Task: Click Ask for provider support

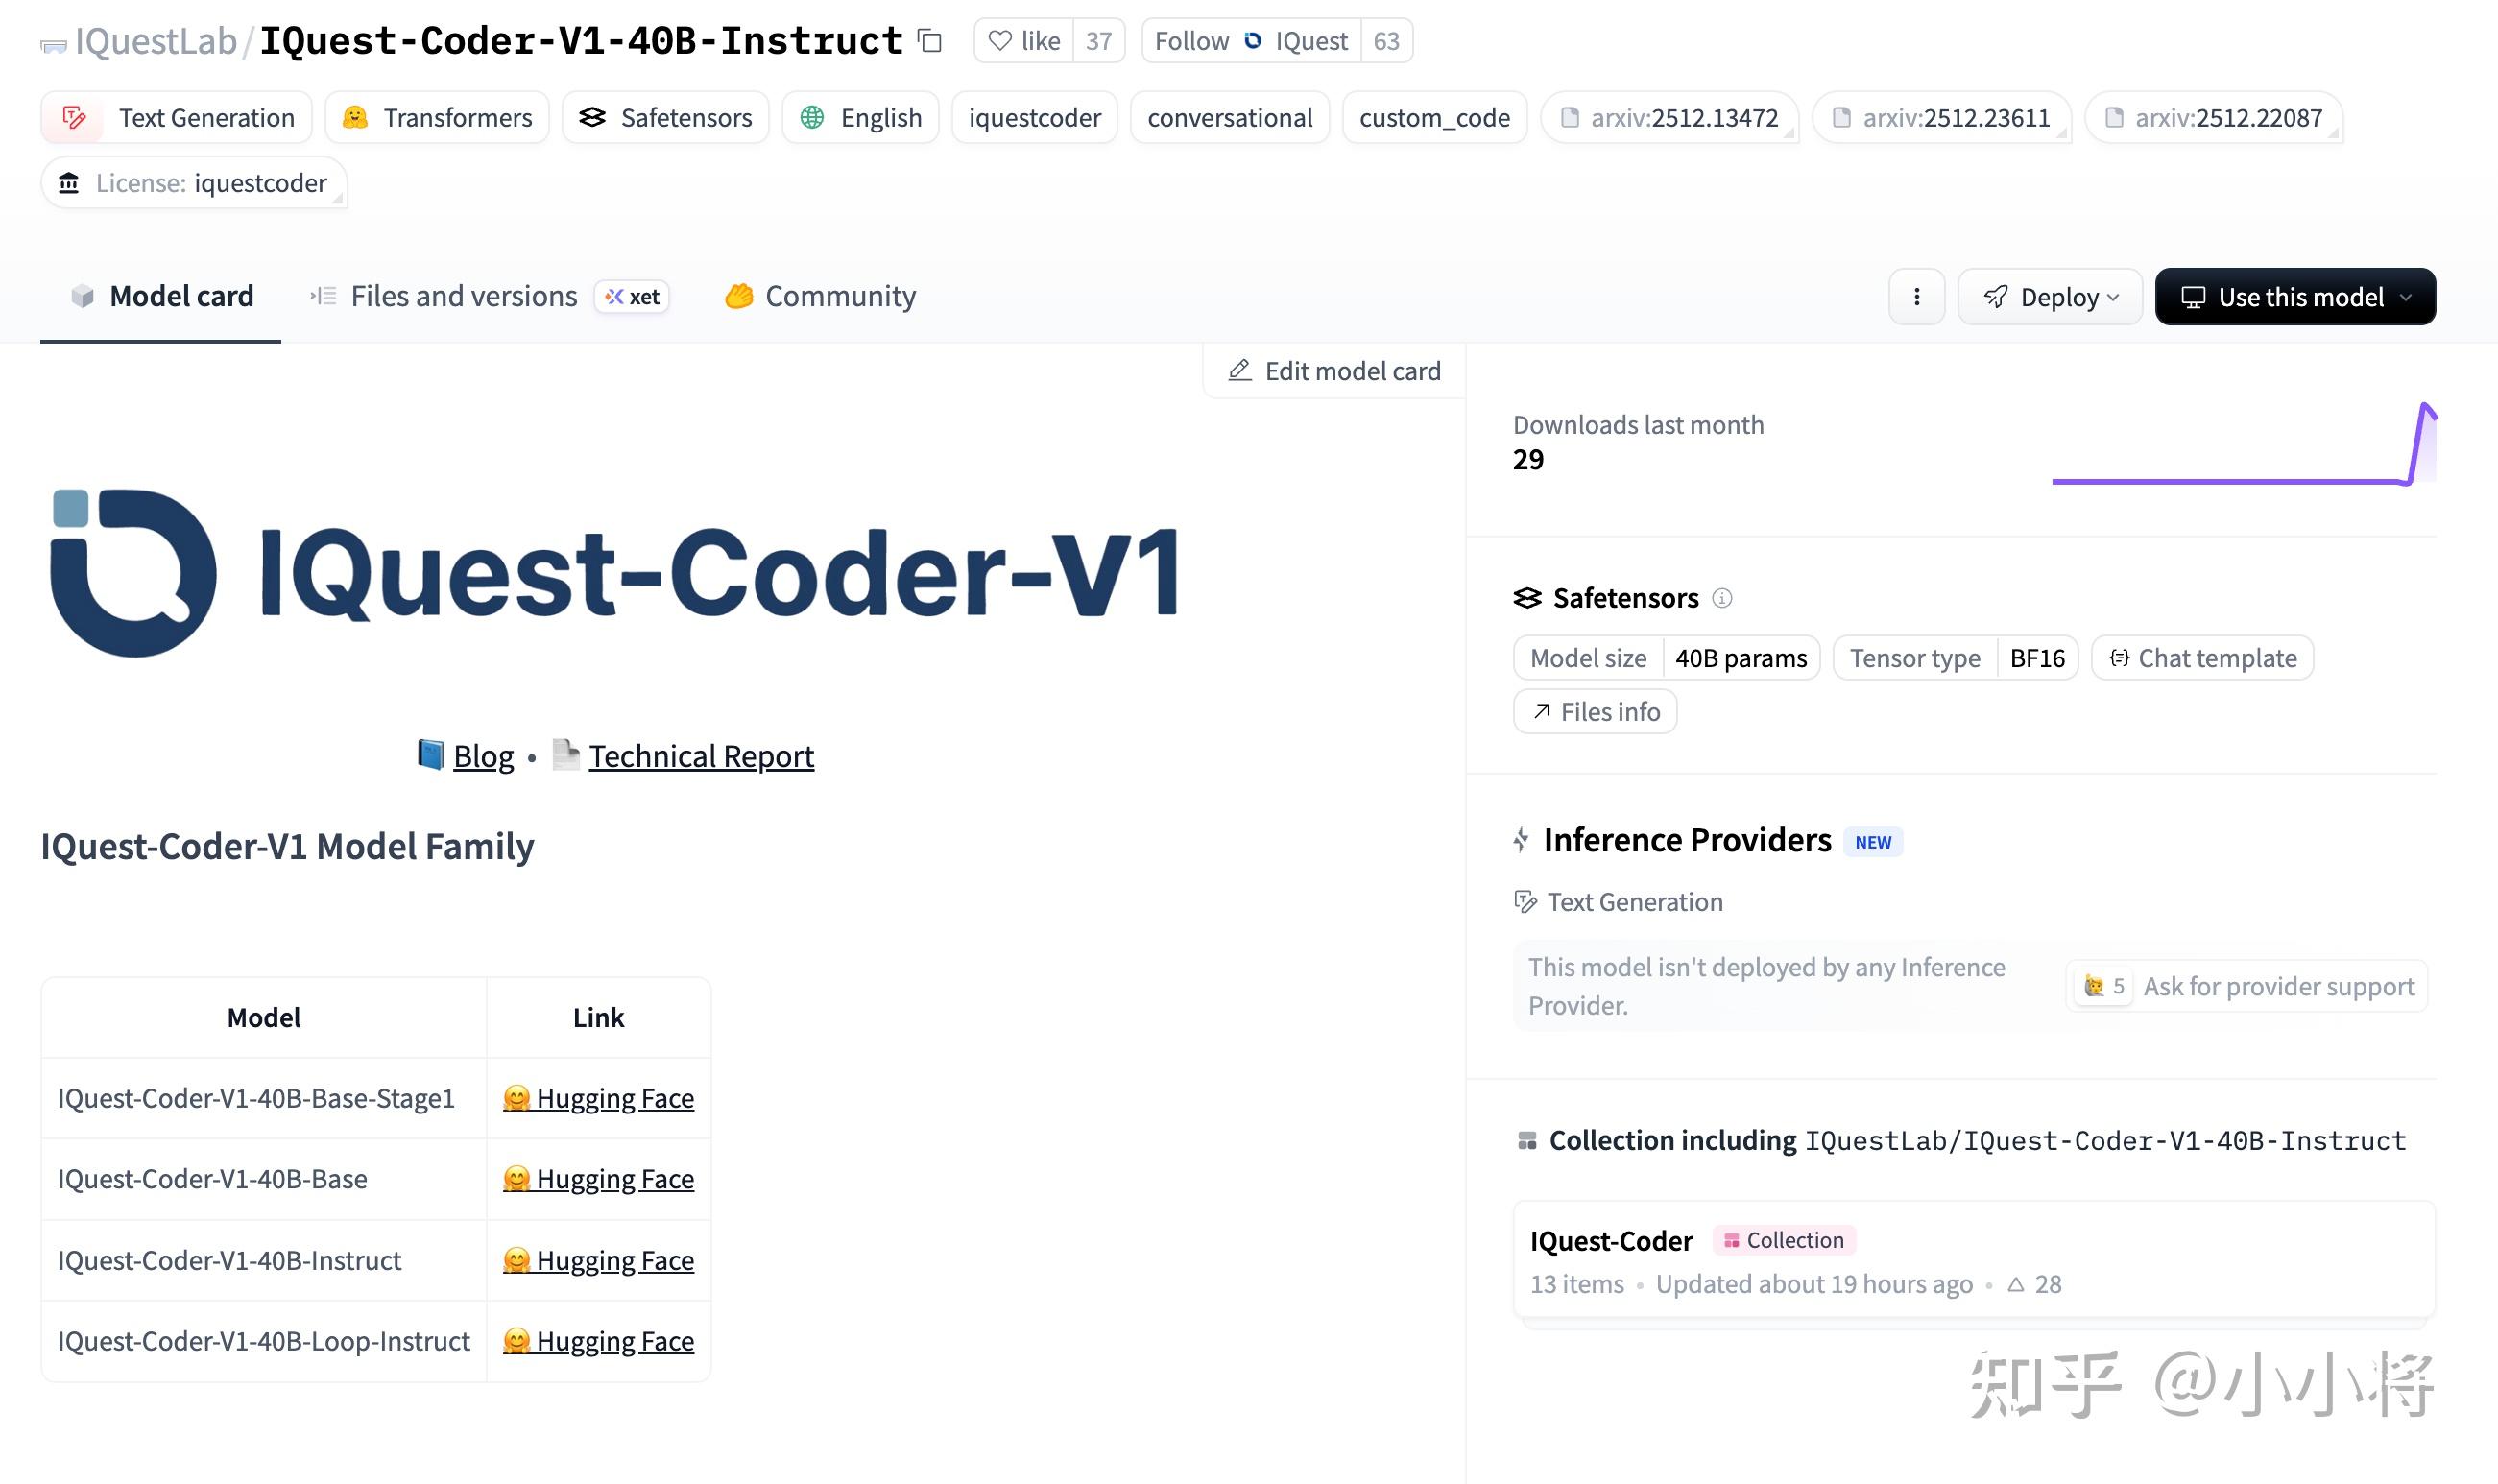Action: pyautogui.click(x=2277, y=987)
